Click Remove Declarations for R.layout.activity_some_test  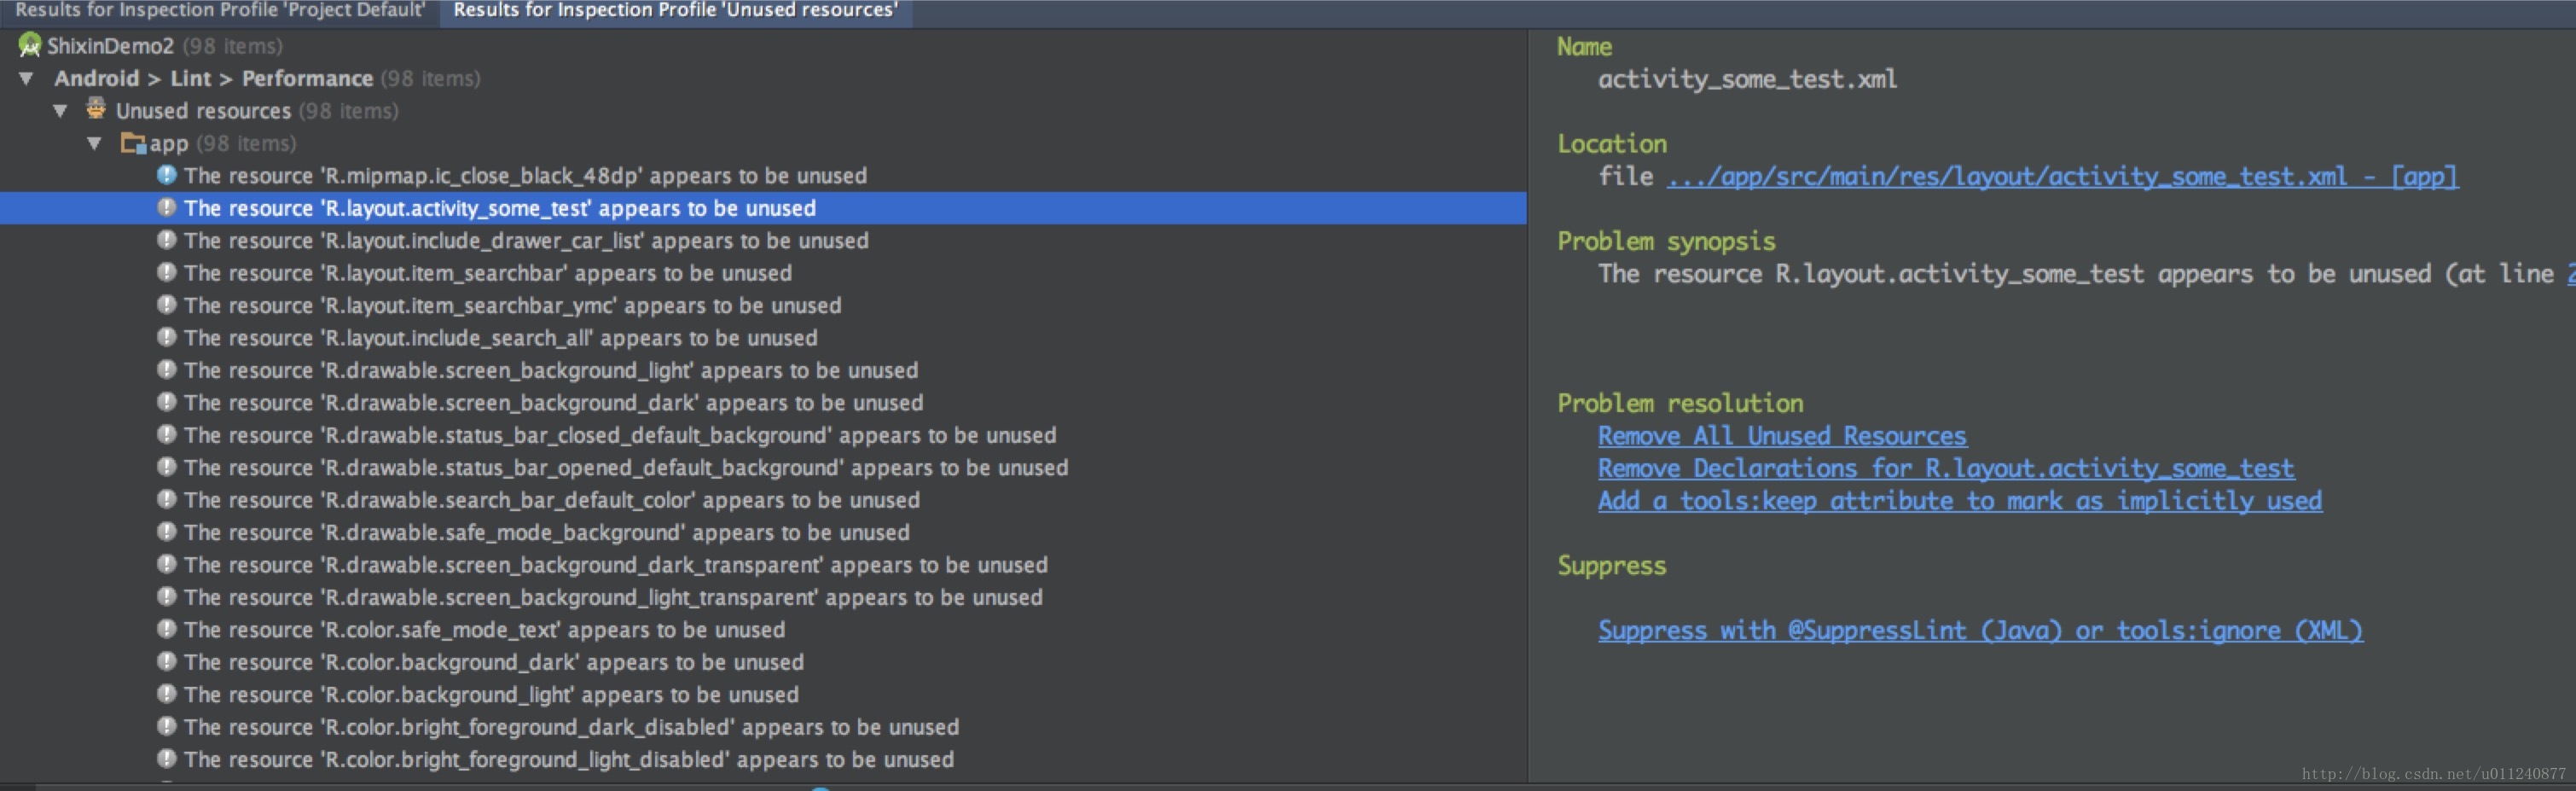coord(1946,468)
